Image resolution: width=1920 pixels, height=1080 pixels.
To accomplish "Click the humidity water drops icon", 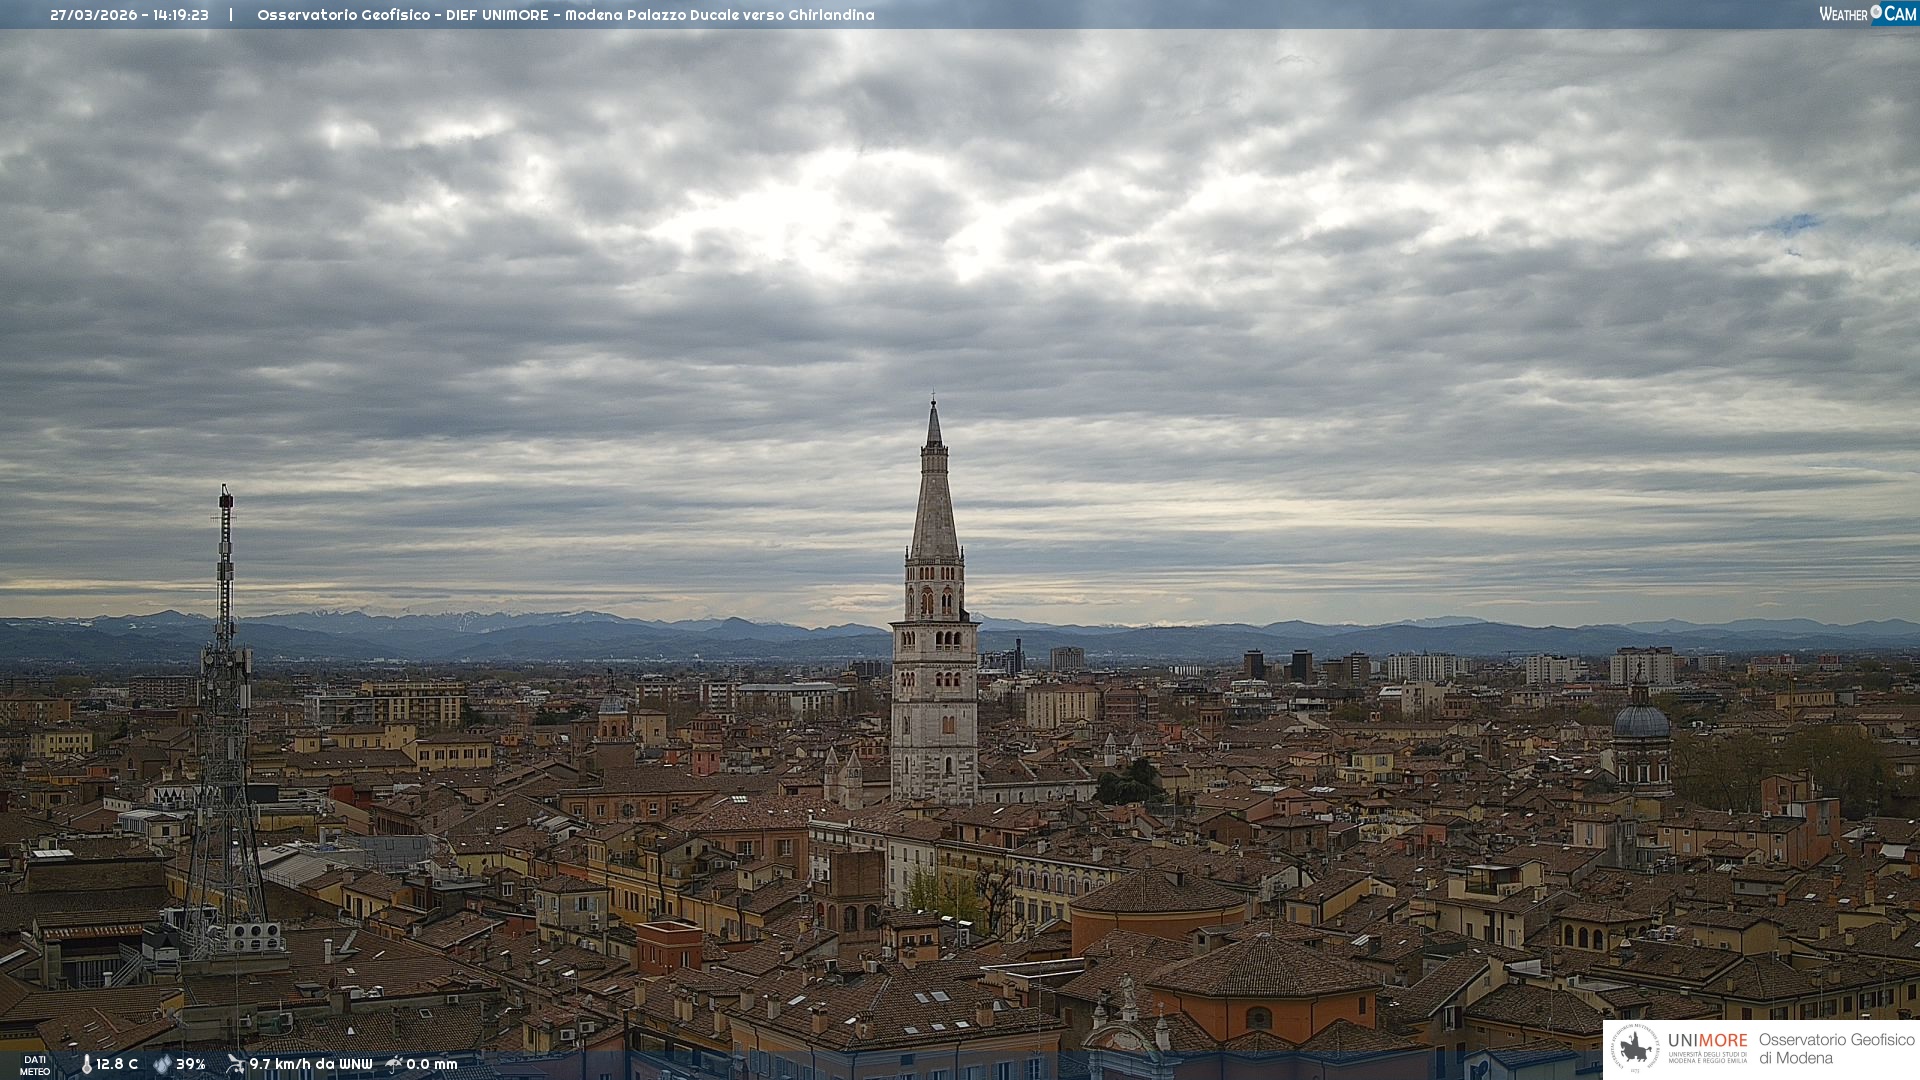I will pyautogui.click(x=162, y=1064).
